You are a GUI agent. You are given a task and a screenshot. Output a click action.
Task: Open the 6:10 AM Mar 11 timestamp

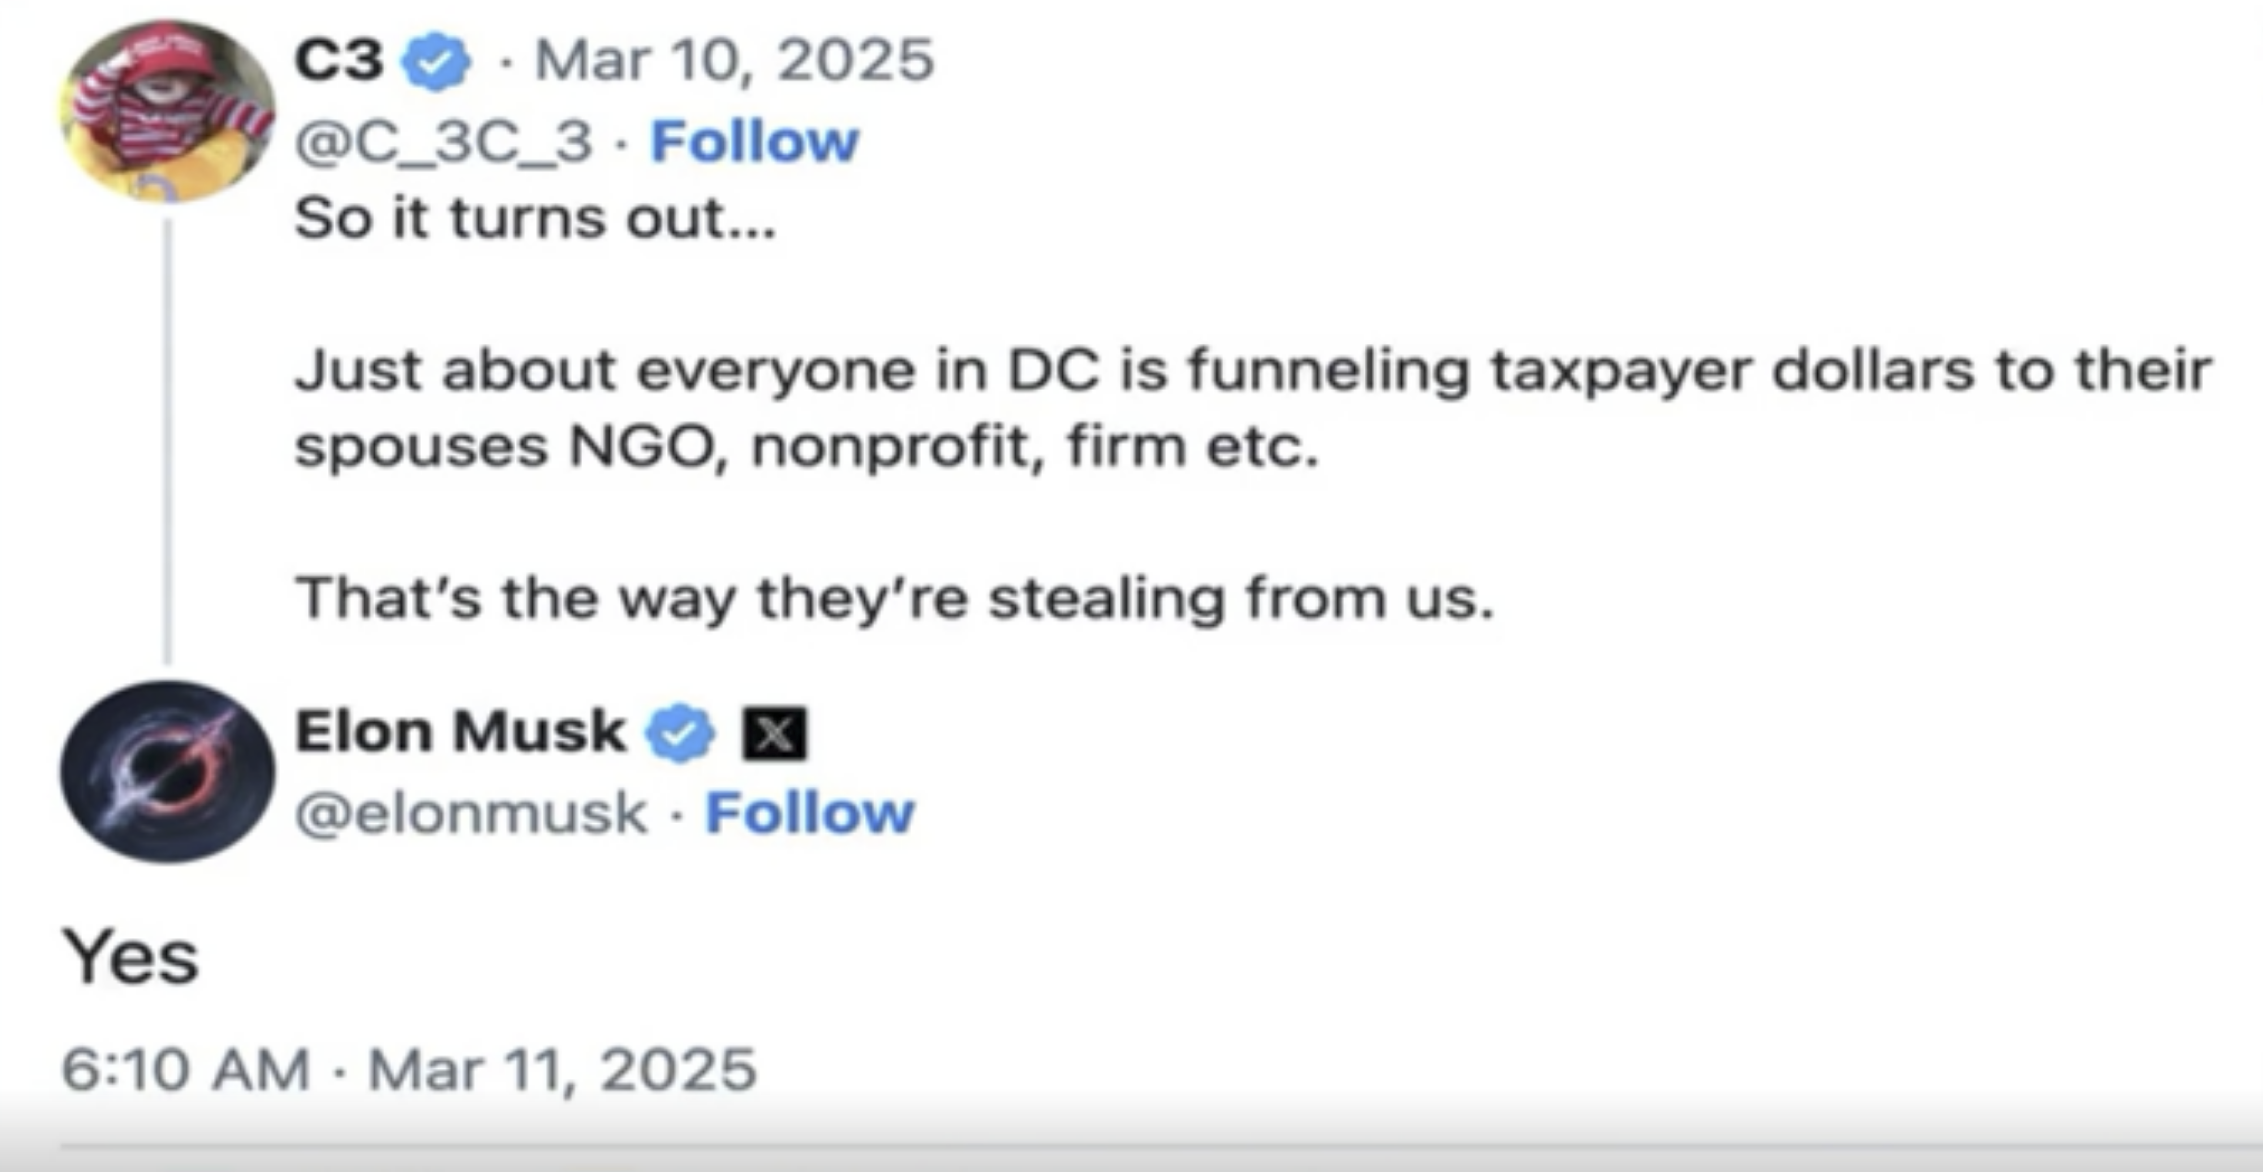[x=409, y=1069]
